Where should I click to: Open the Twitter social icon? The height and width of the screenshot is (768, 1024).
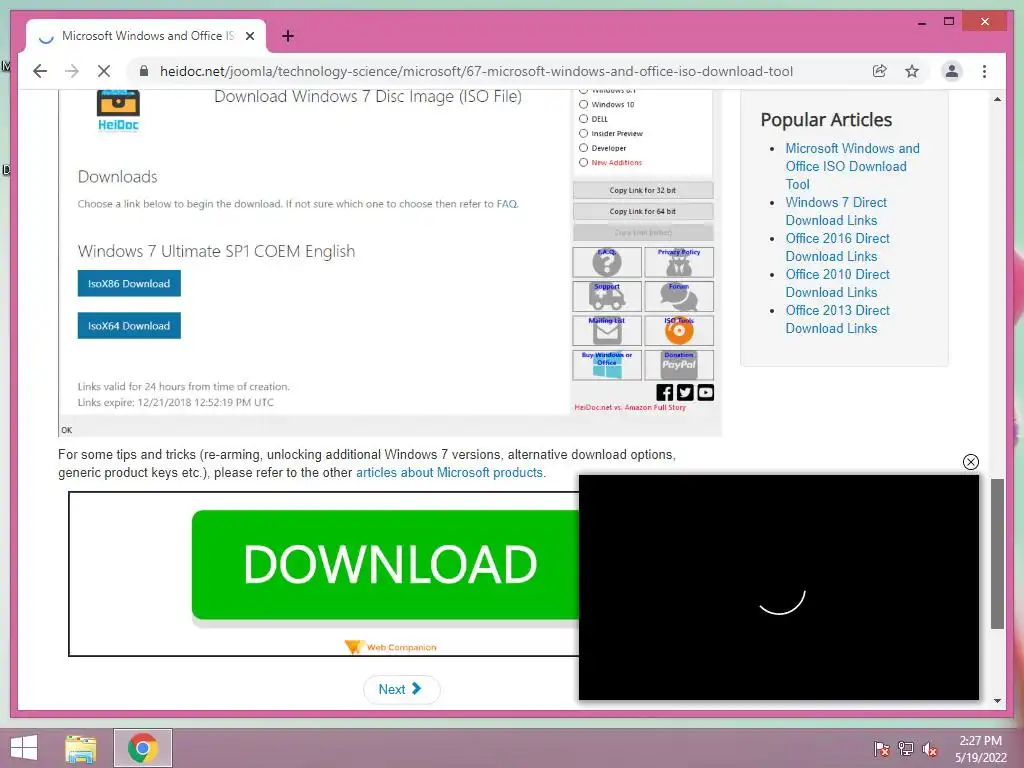click(x=684, y=392)
